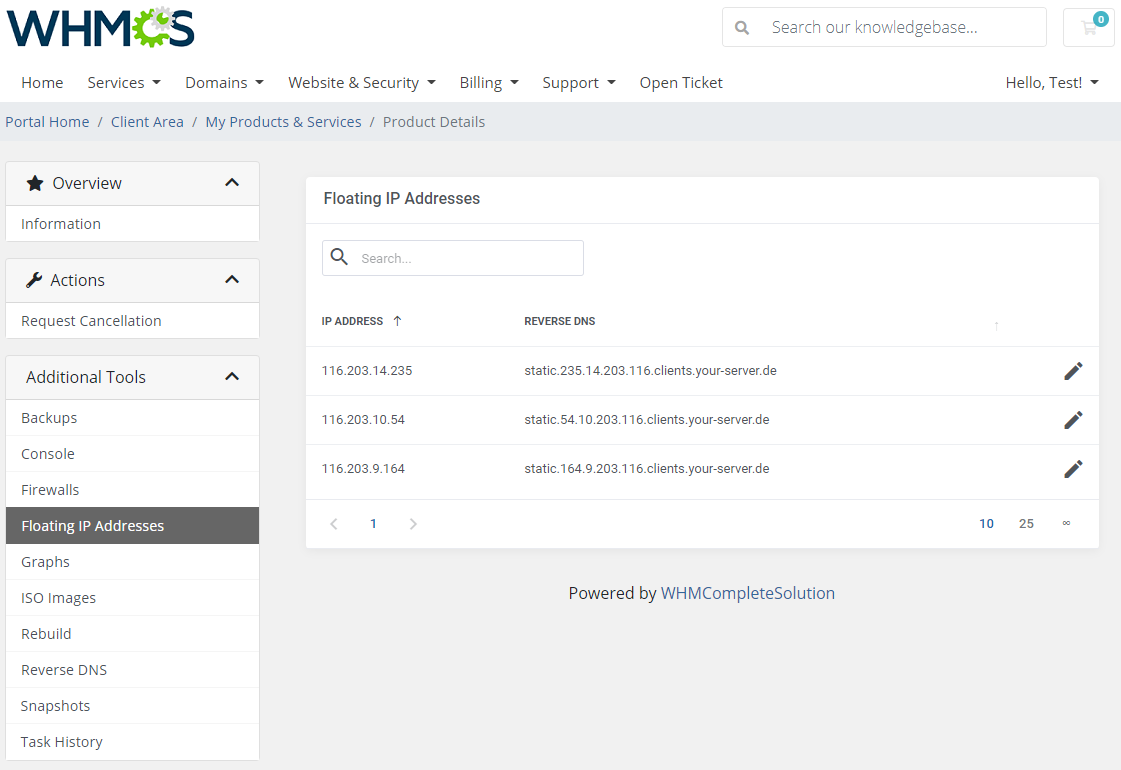The width and height of the screenshot is (1121, 770).
Task: Click static.164.9.203.116.clients.your-server.de text
Action: click(x=647, y=469)
